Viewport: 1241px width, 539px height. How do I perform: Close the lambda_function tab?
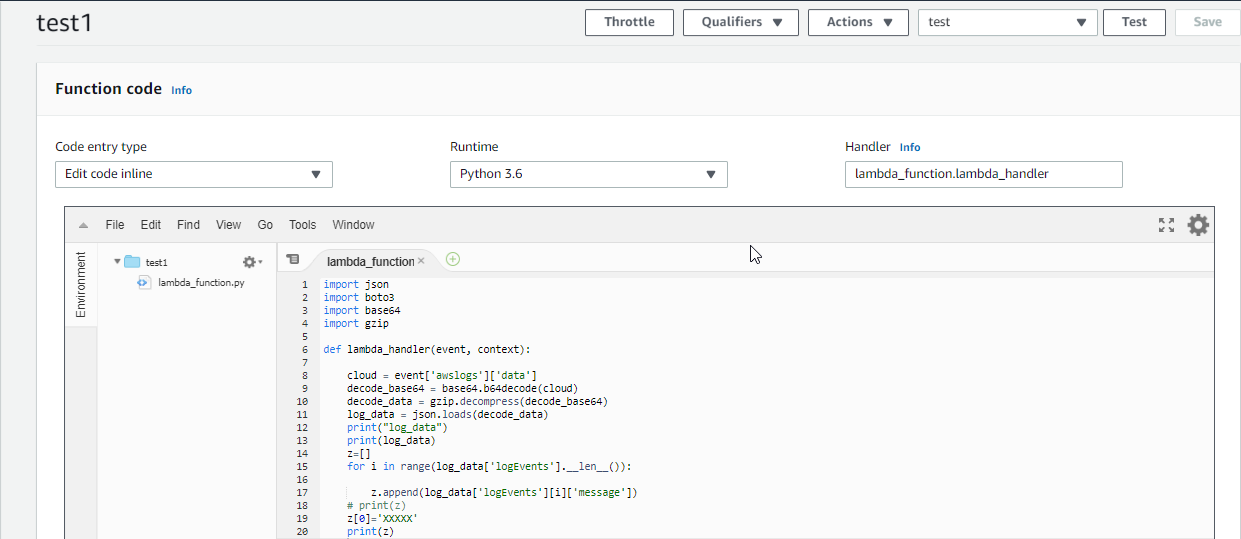(421, 261)
